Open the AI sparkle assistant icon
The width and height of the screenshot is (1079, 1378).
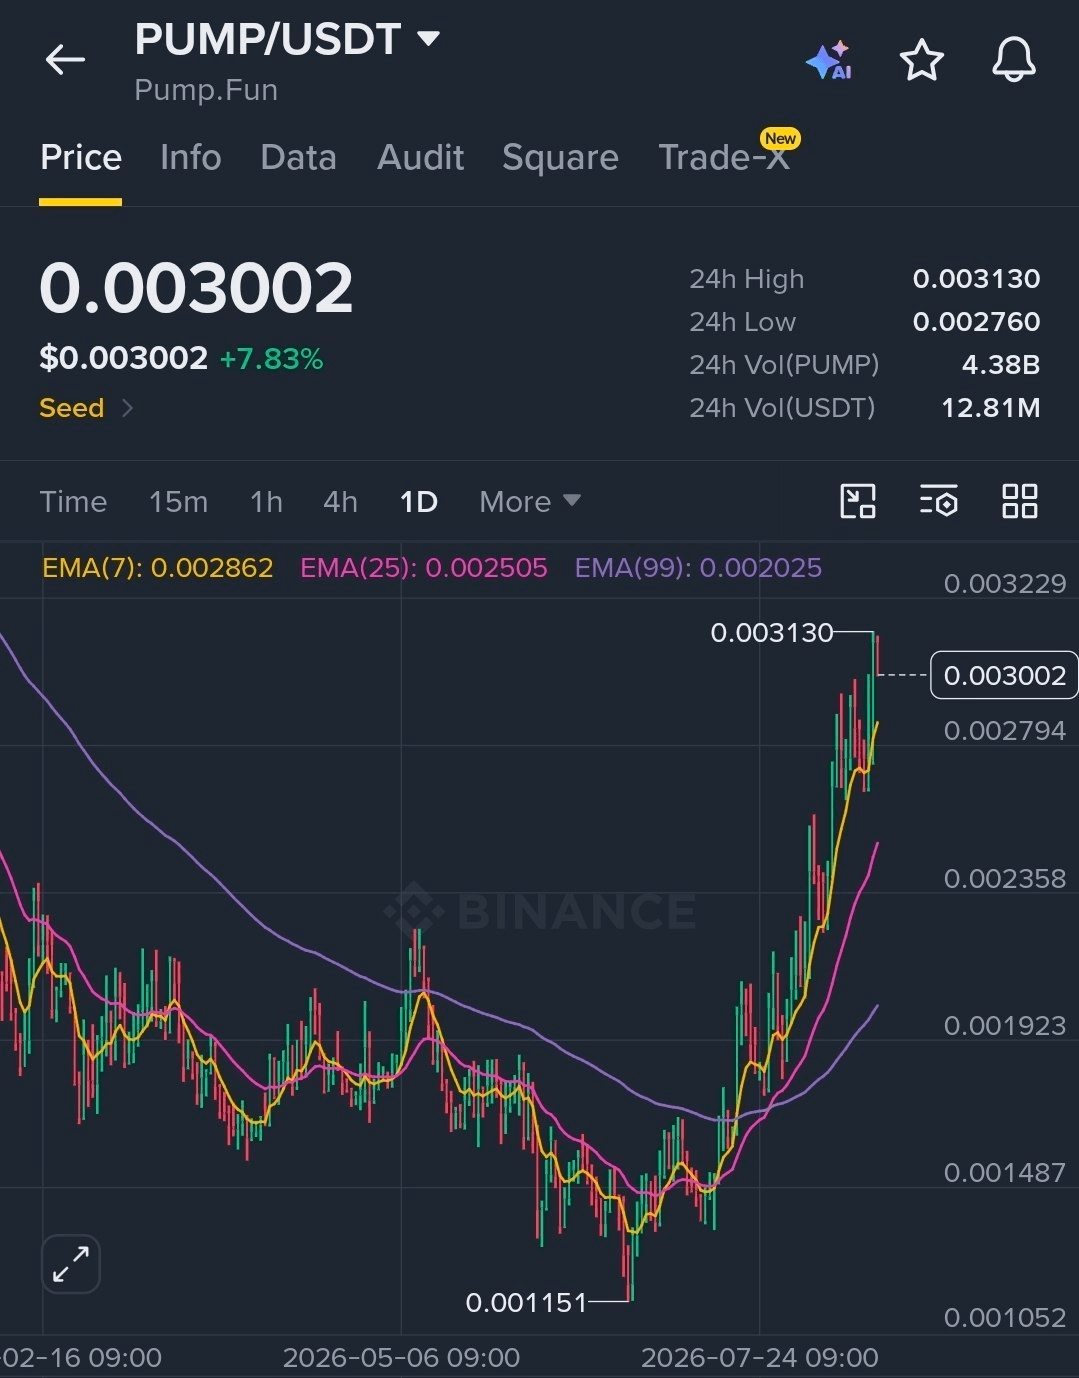tap(829, 61)
